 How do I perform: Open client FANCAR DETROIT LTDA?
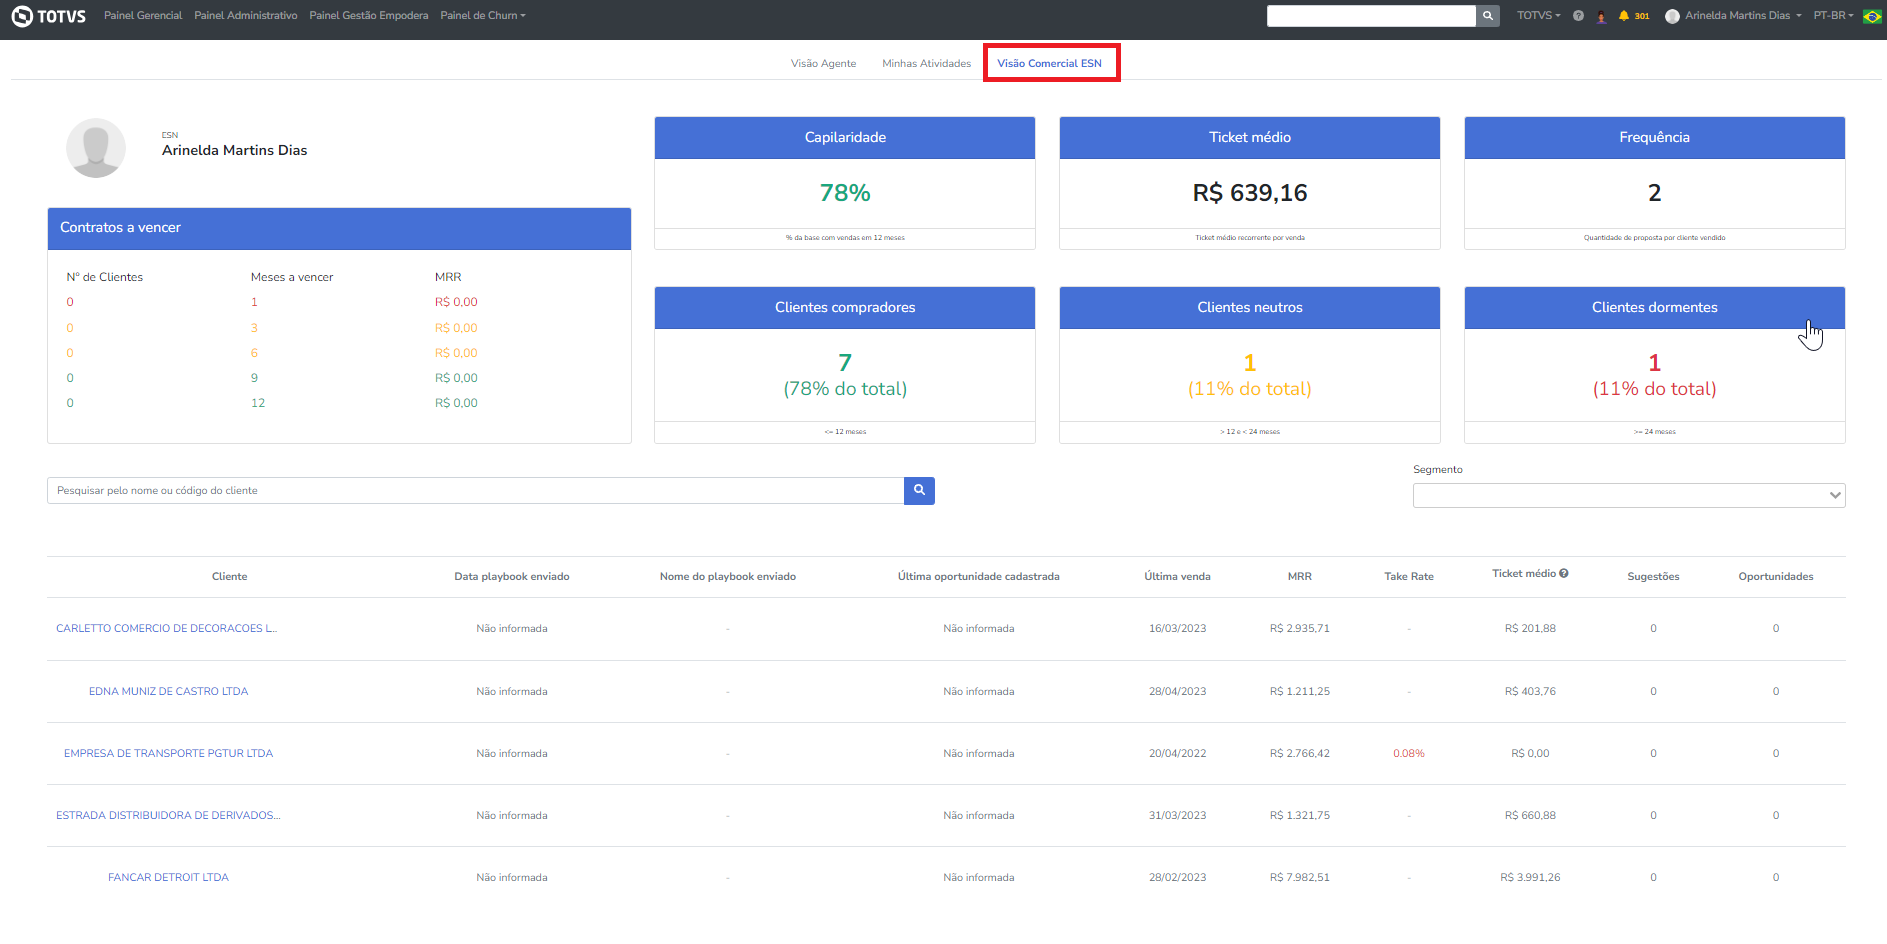(x=168, y=878)
